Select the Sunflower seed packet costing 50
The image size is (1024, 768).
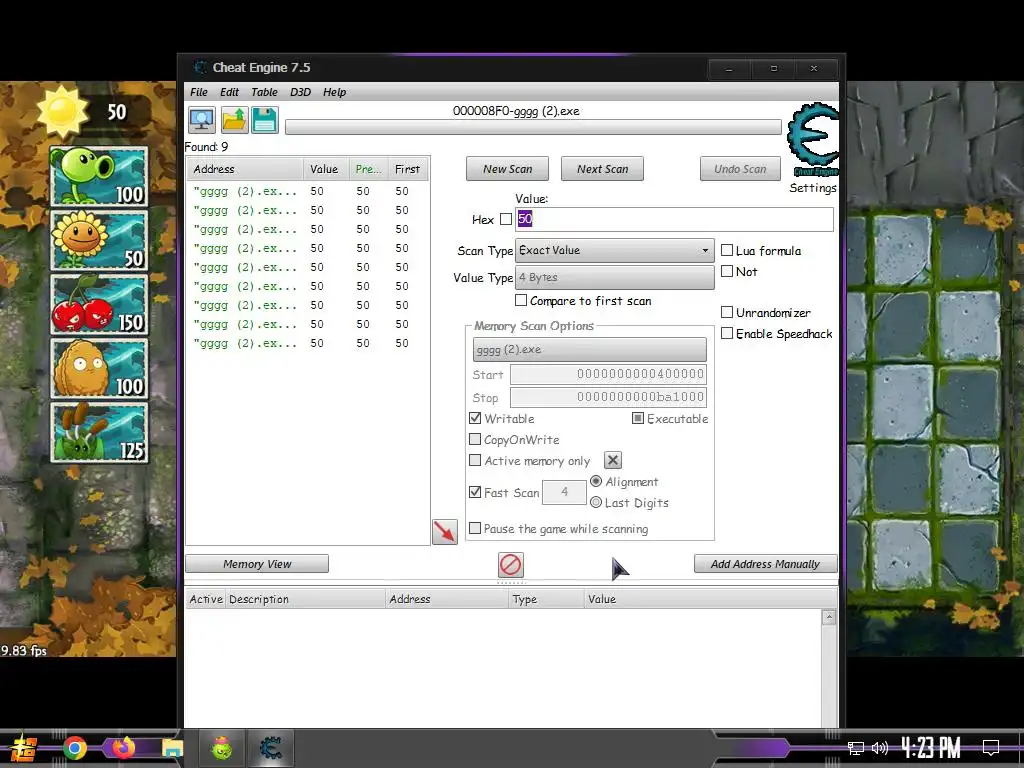(99, 240)
